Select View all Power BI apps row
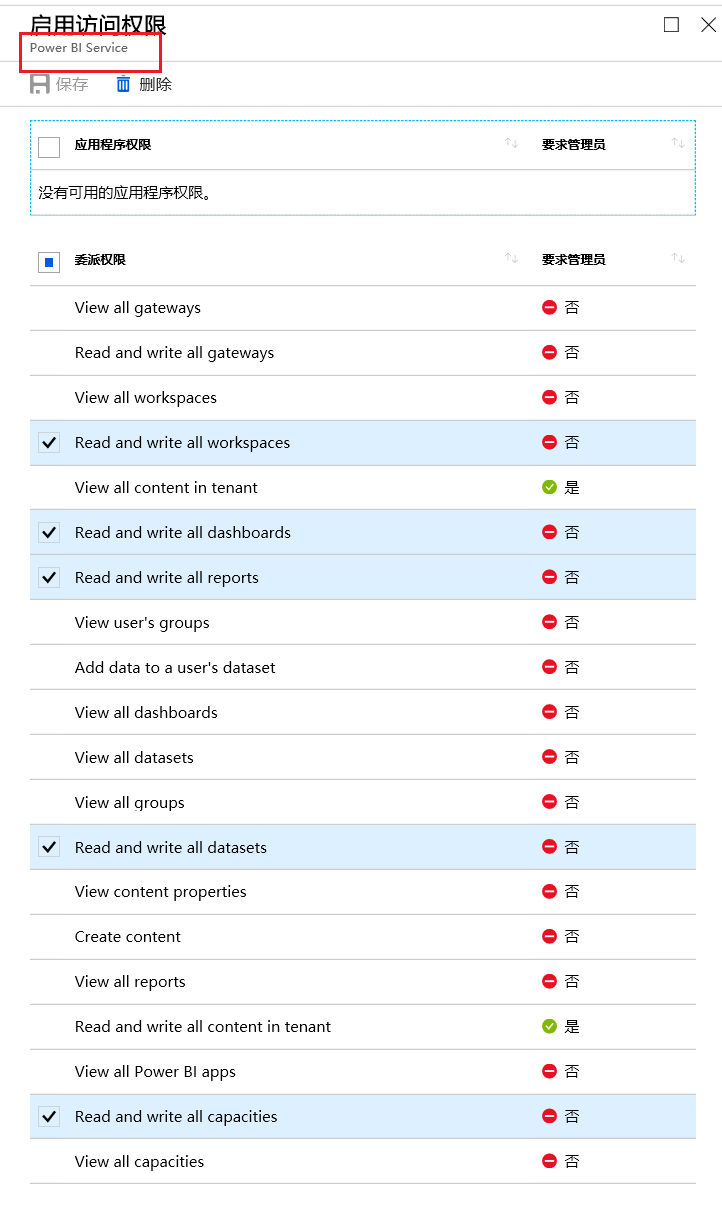722x1206 pixels. (155, 1072)
